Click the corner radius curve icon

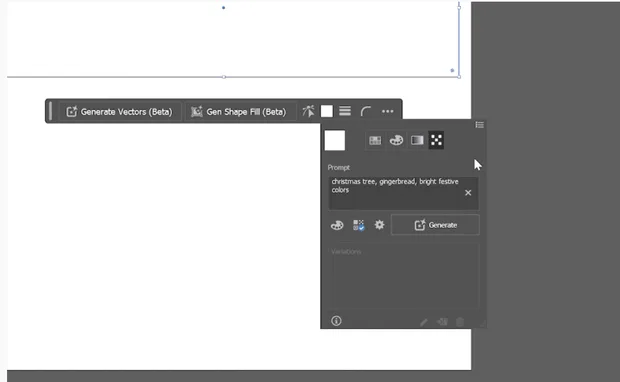coord(366,112)
